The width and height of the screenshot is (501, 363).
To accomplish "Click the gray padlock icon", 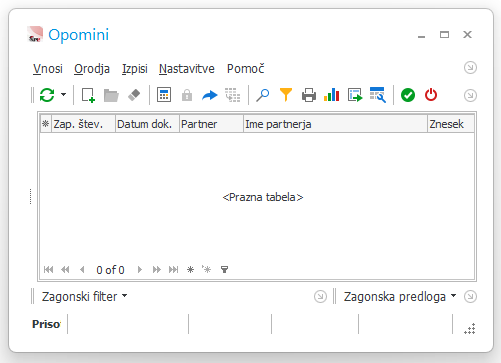I will 187,95.
